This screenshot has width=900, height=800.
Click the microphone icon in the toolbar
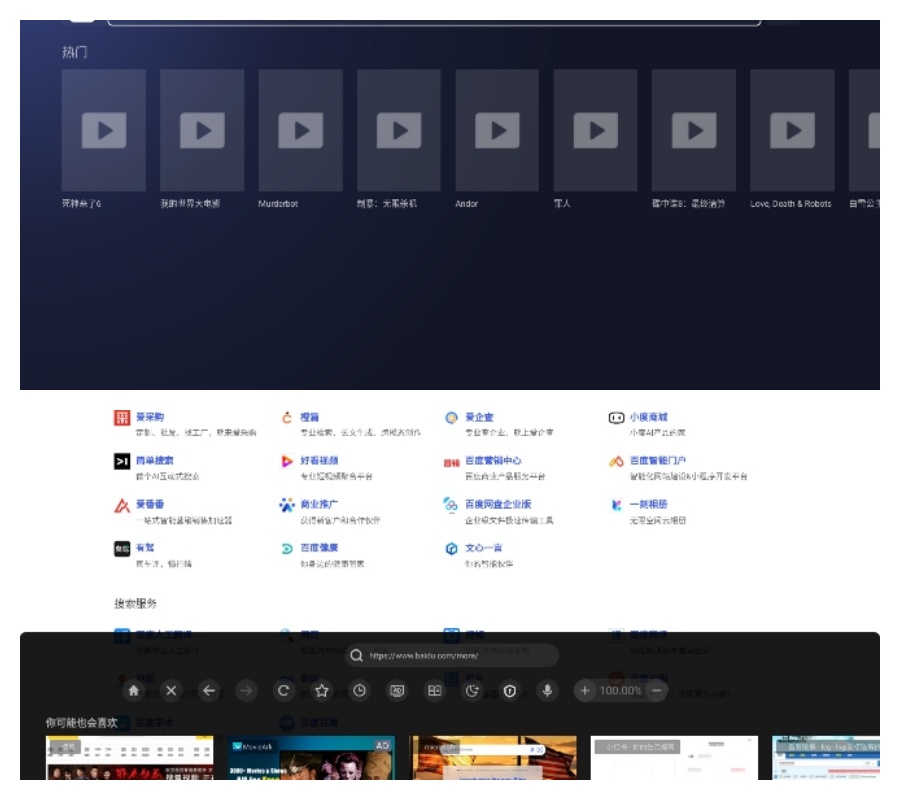[x=548, y=690]
